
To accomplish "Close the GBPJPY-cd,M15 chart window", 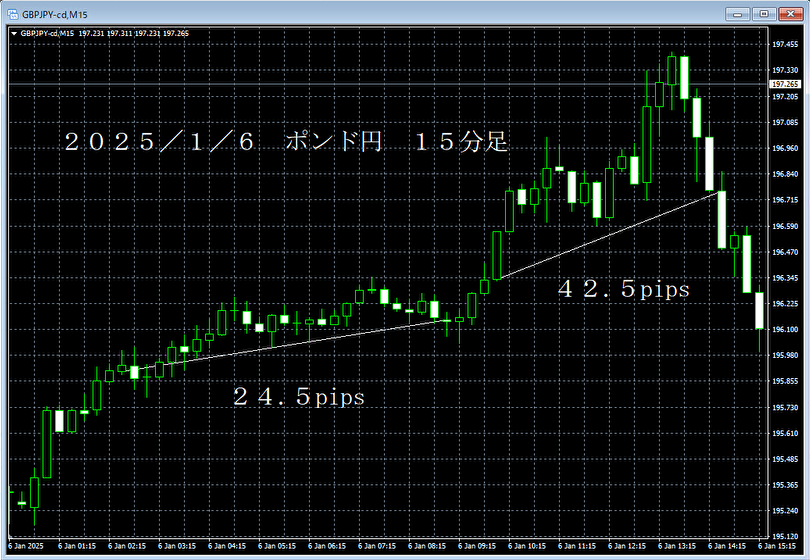I will [x=790, y=14].
